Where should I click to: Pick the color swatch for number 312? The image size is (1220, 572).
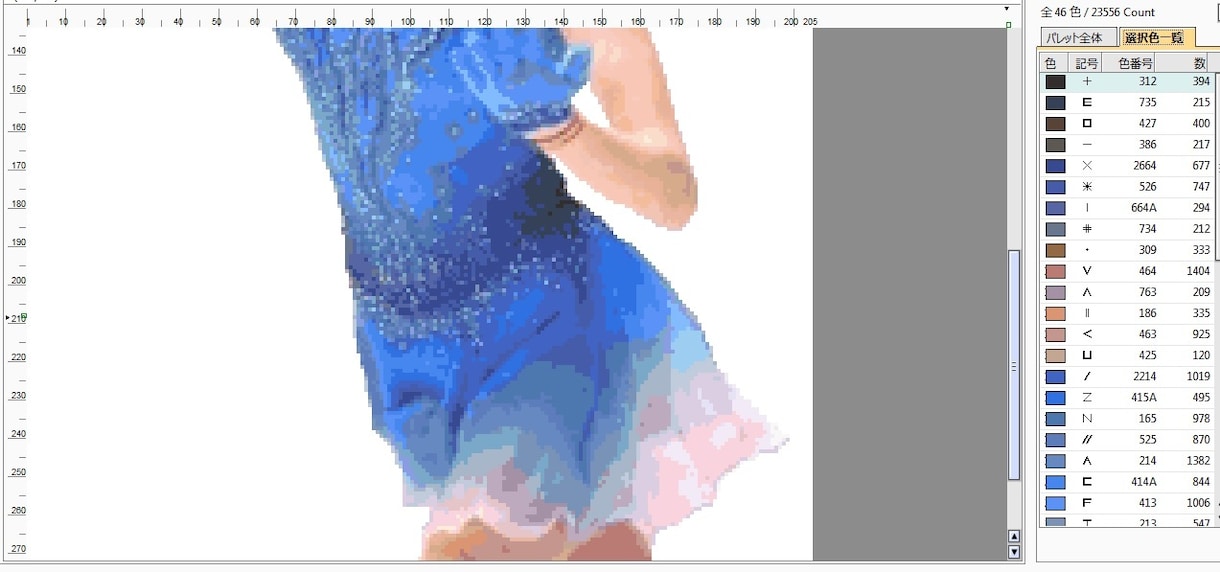coord(1055,82)
